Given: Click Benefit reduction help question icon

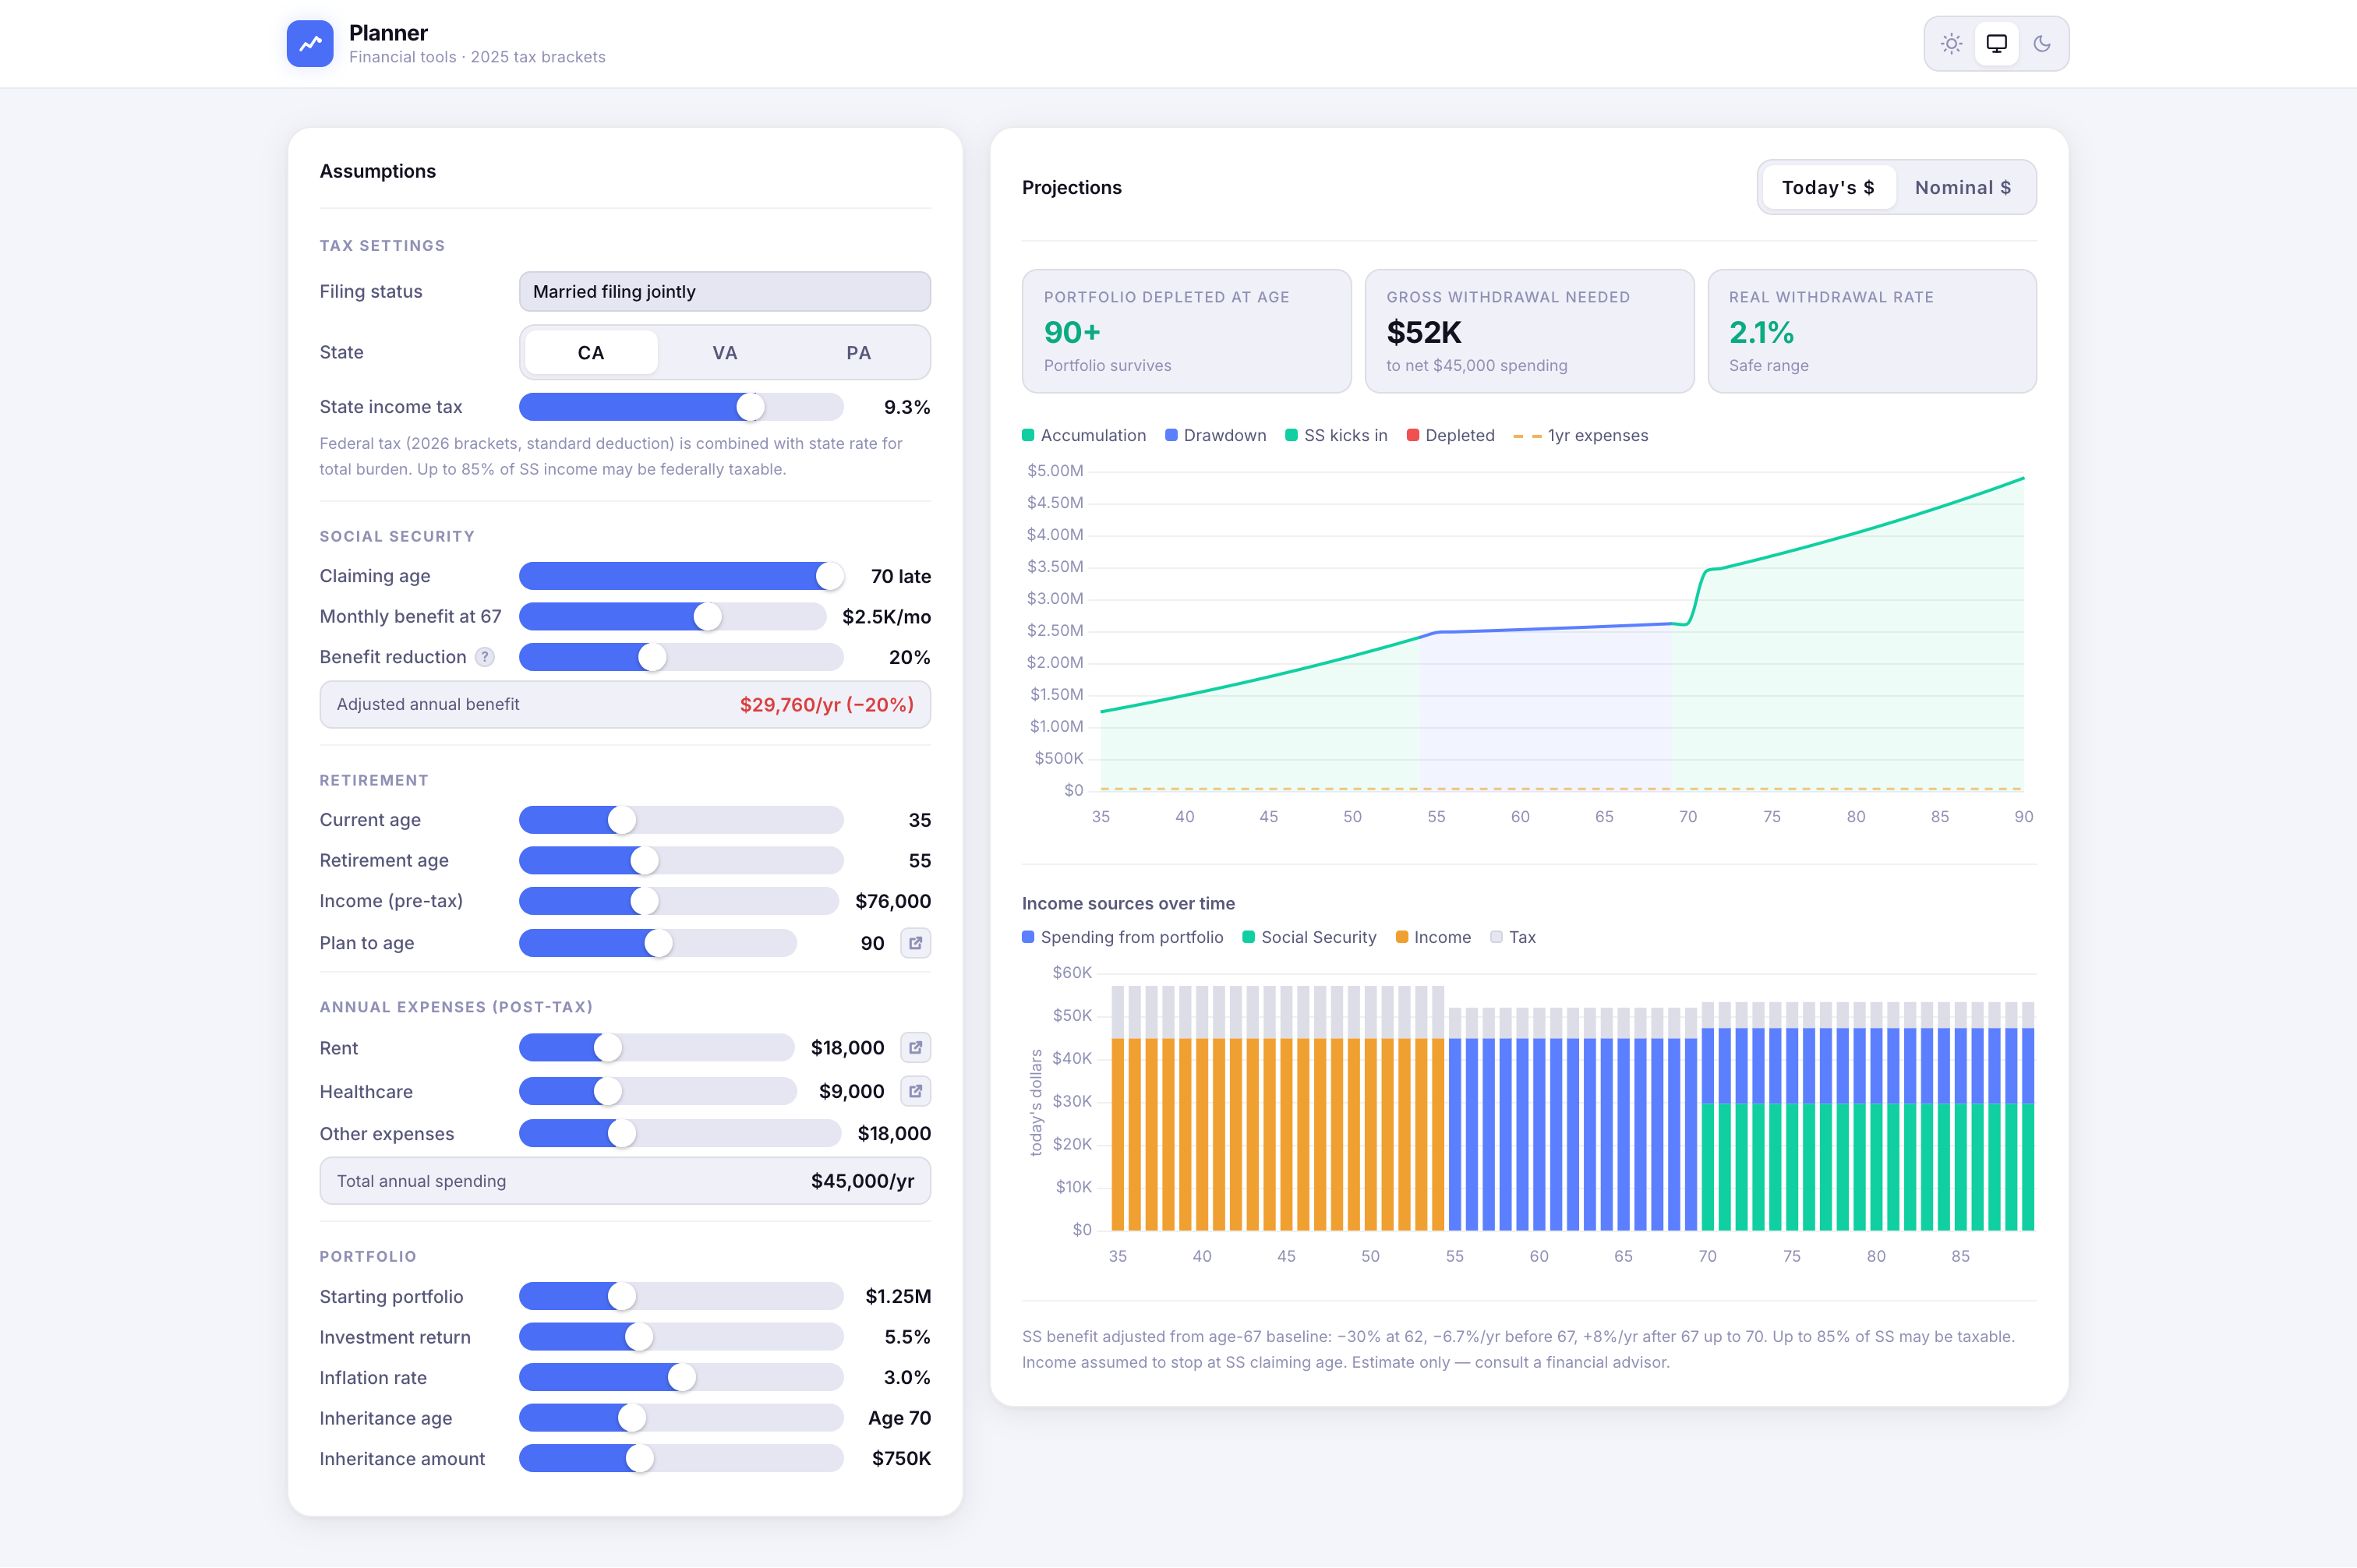Looking at the screenshot, I should coord(485,657).
